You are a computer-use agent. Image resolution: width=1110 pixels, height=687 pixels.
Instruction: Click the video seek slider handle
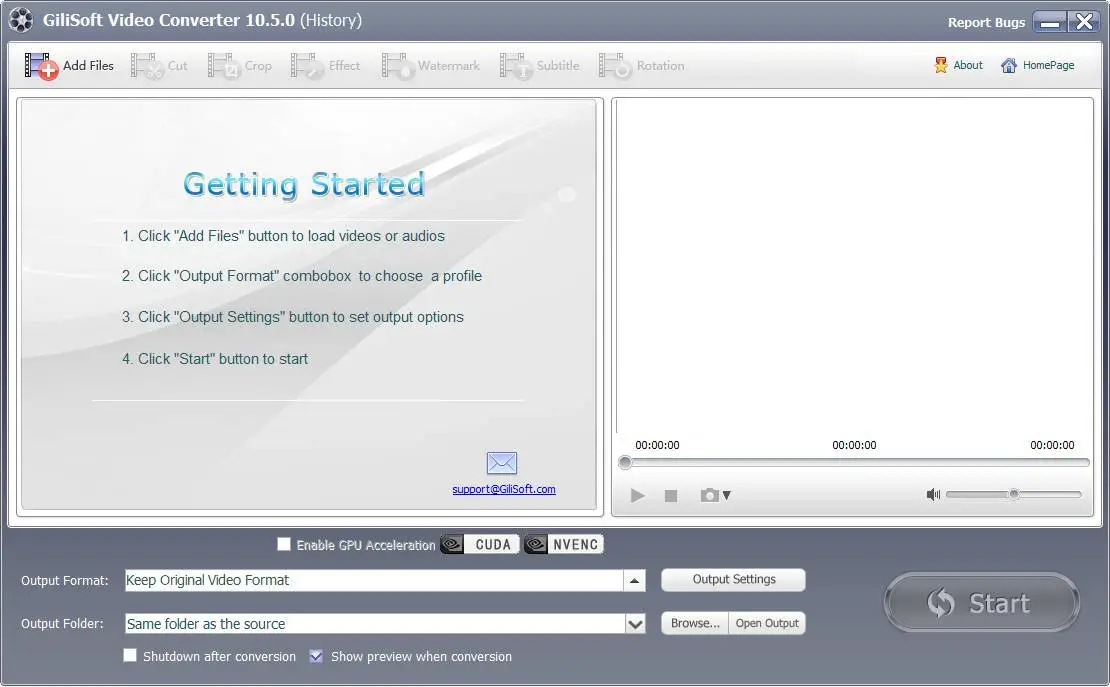tap(624, 462)
